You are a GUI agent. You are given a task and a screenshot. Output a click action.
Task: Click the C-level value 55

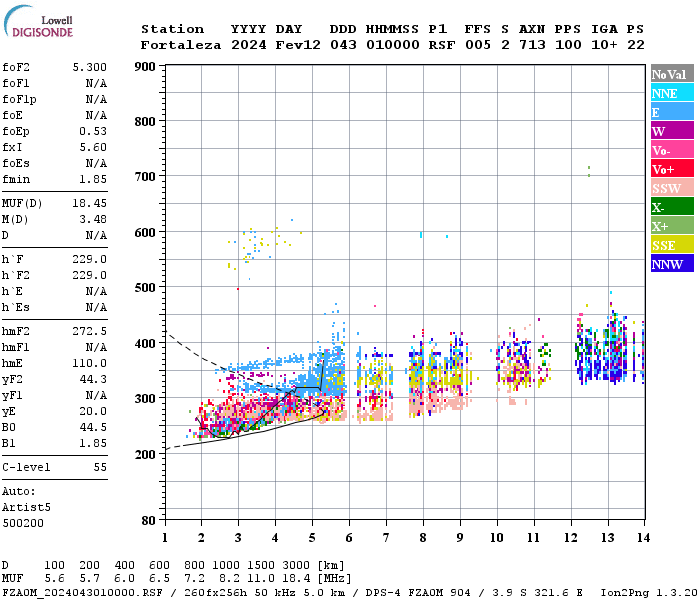click(100, 467)
